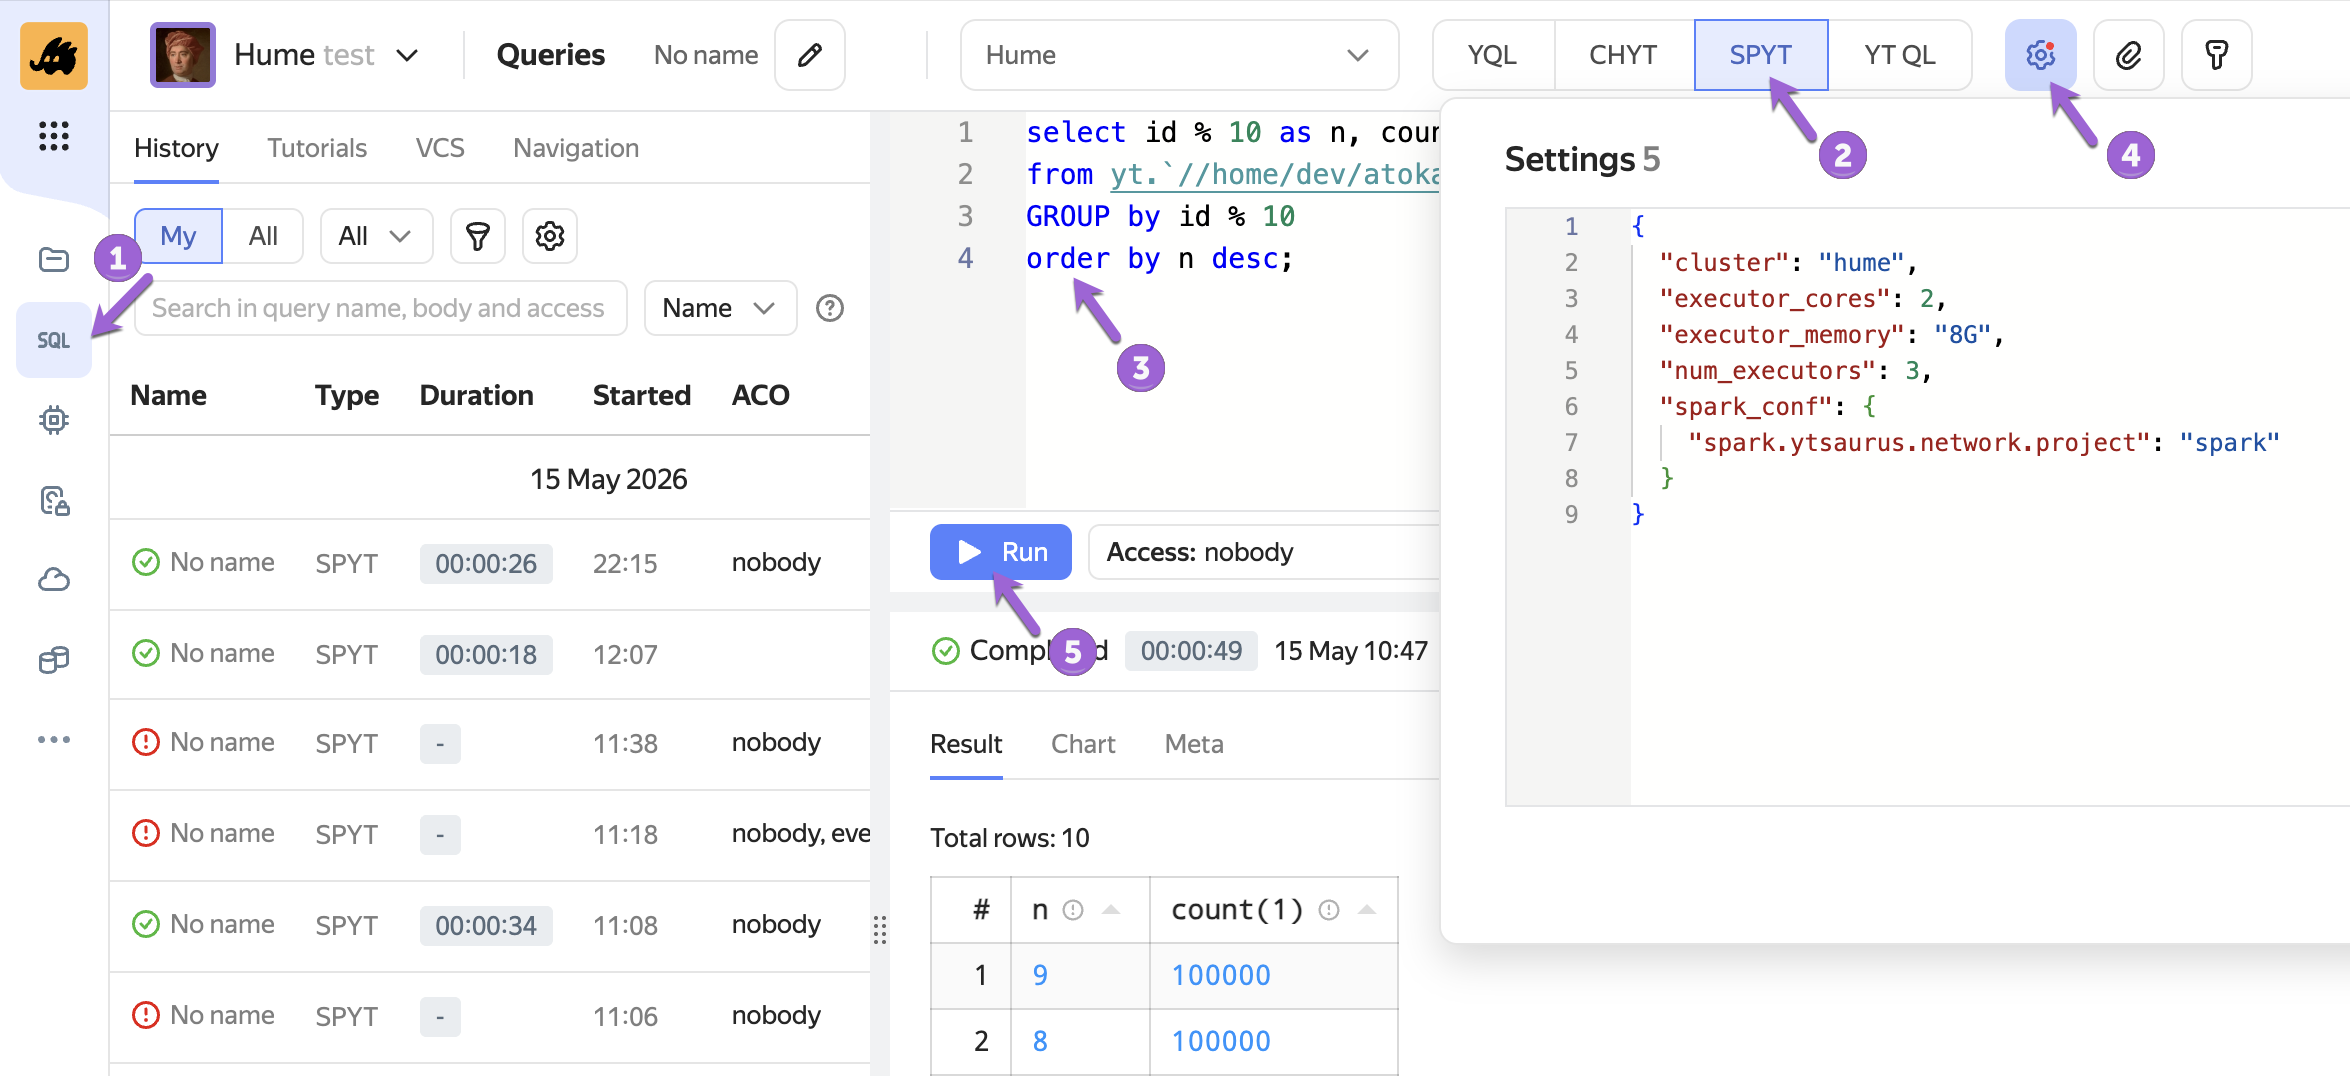Open result value 9 in row 1
Screen dimensions: 2350x1076
coord(1040,975)
